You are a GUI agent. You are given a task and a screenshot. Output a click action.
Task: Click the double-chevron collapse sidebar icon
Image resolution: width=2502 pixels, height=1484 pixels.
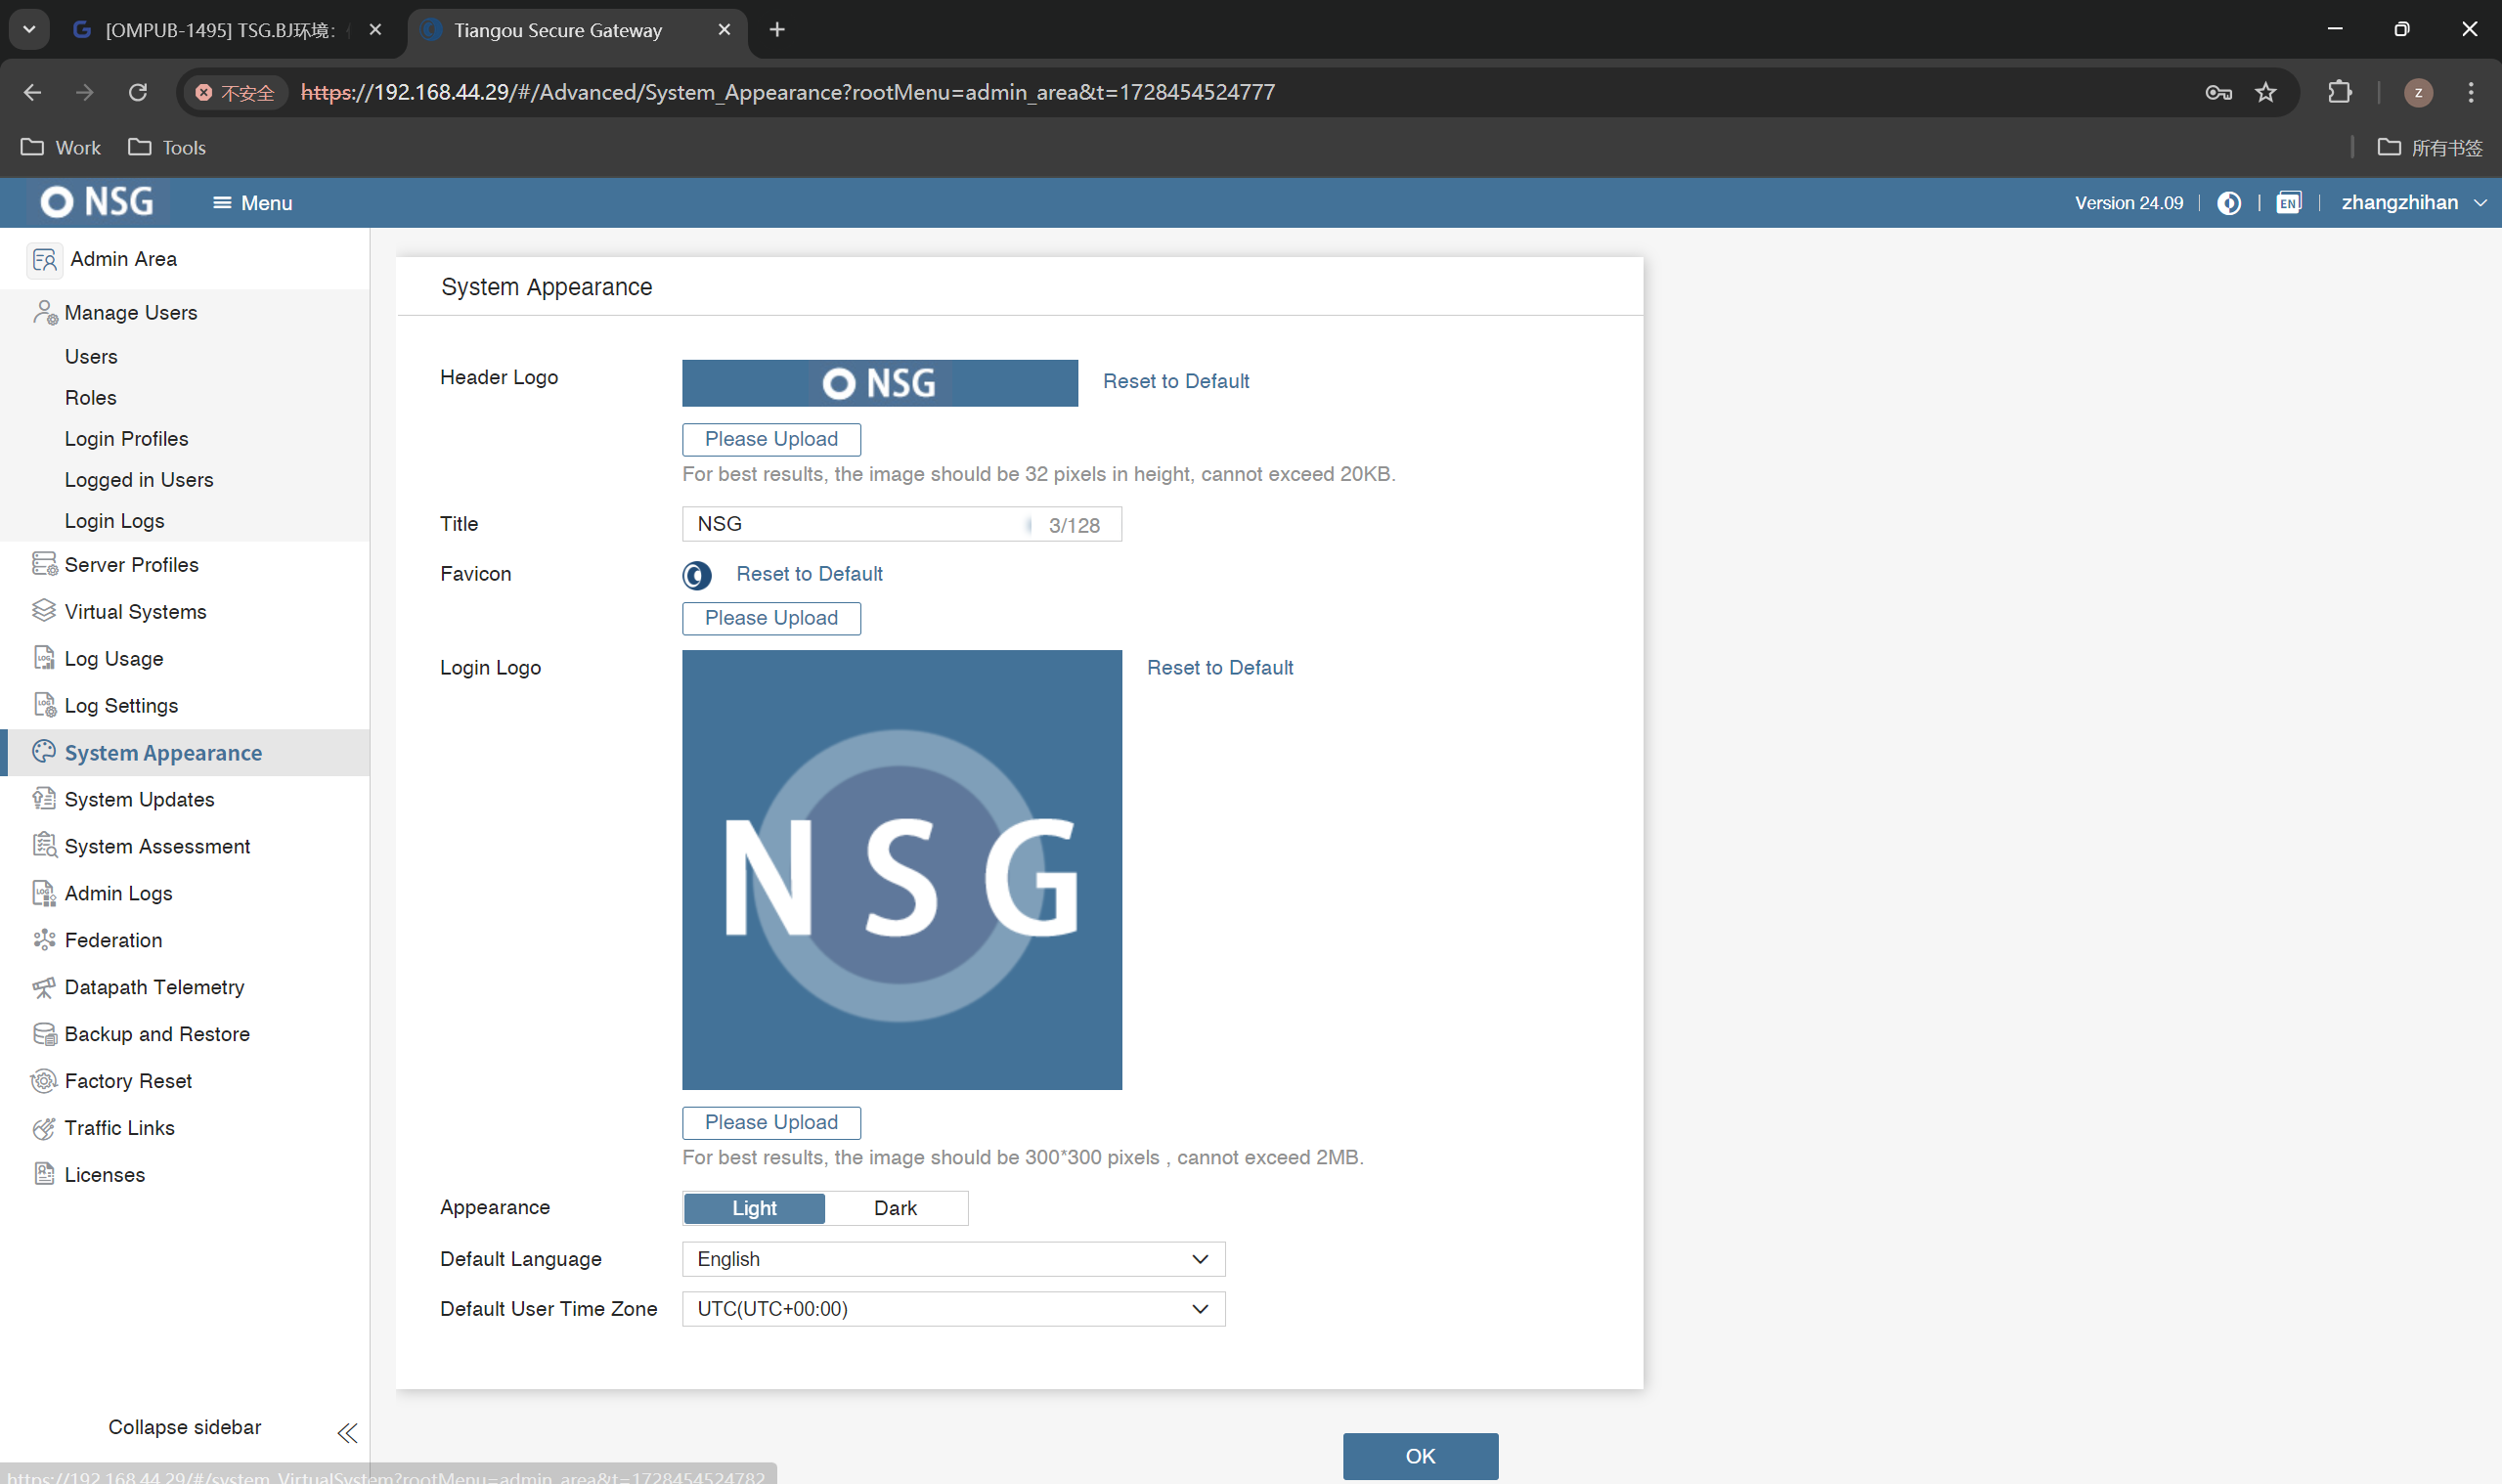tap(347, 1433)
